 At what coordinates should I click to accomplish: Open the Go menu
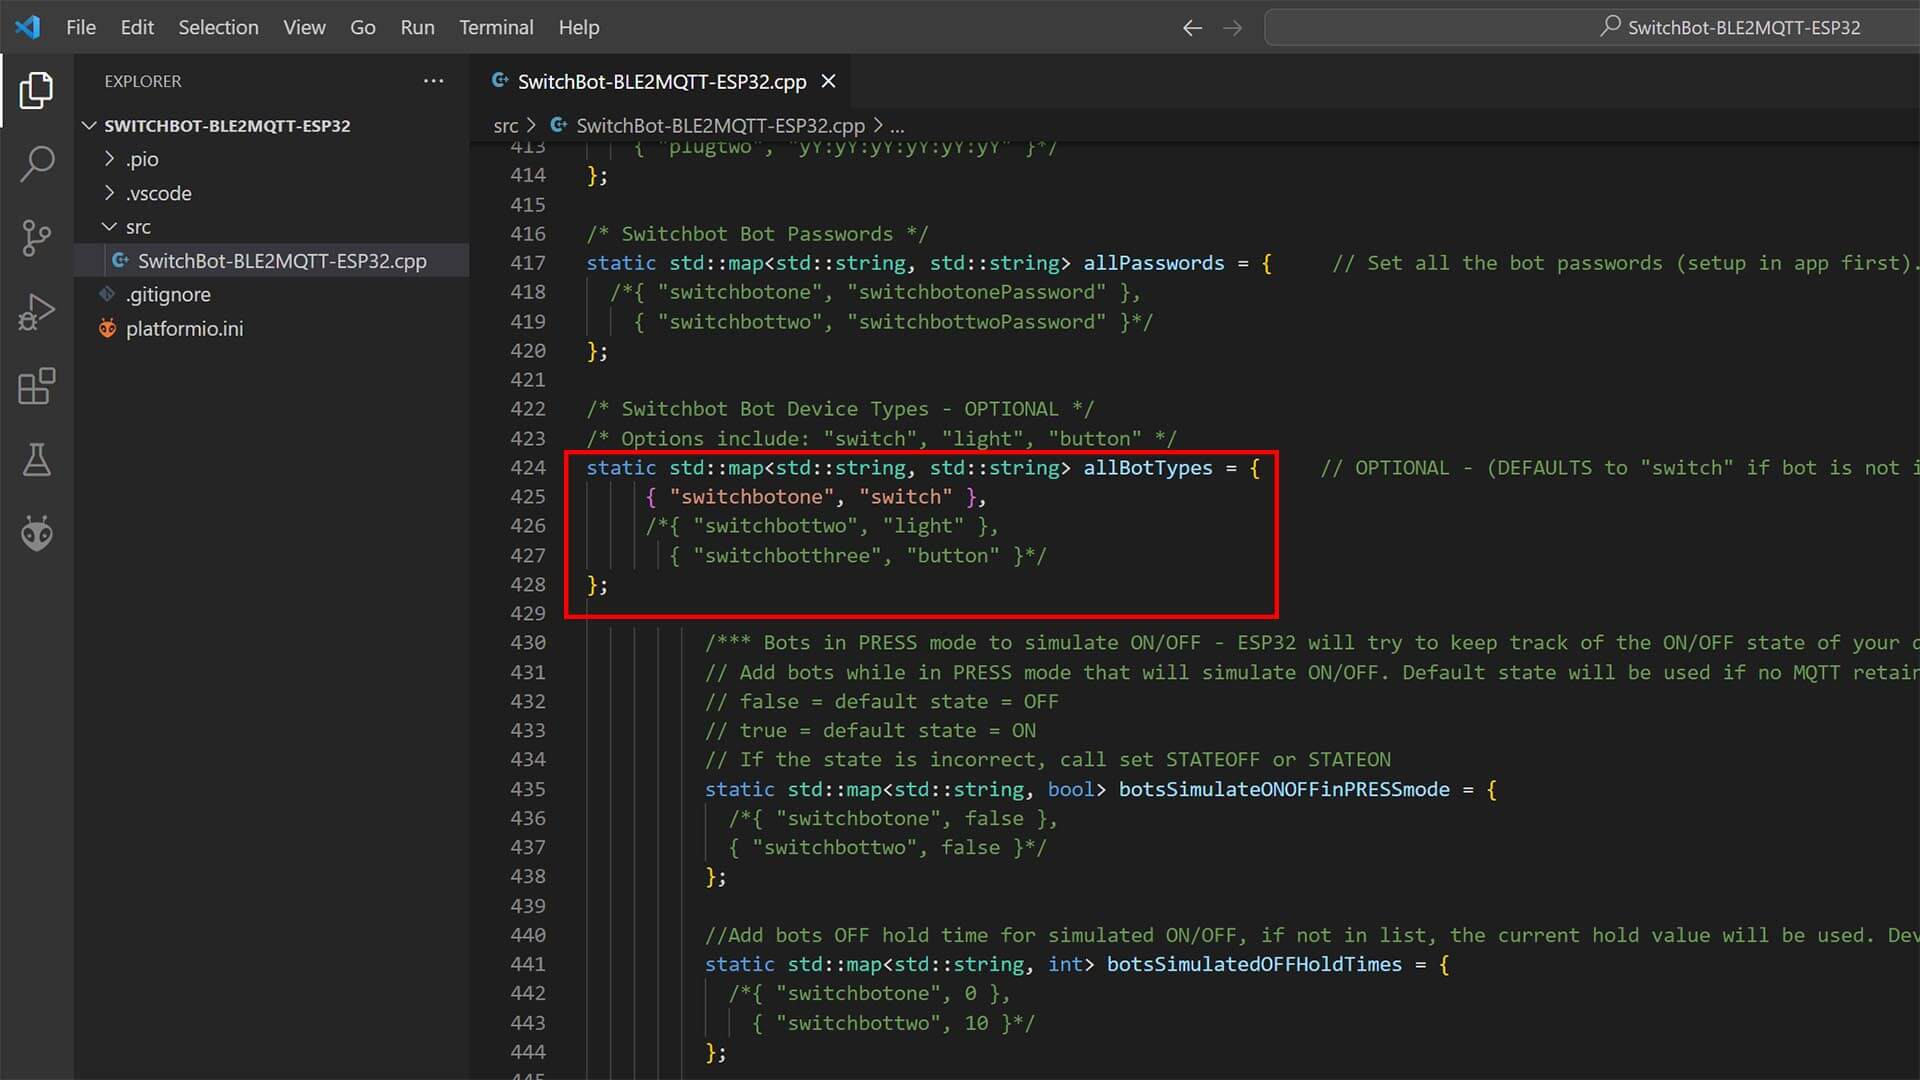[x=363, y=27]
